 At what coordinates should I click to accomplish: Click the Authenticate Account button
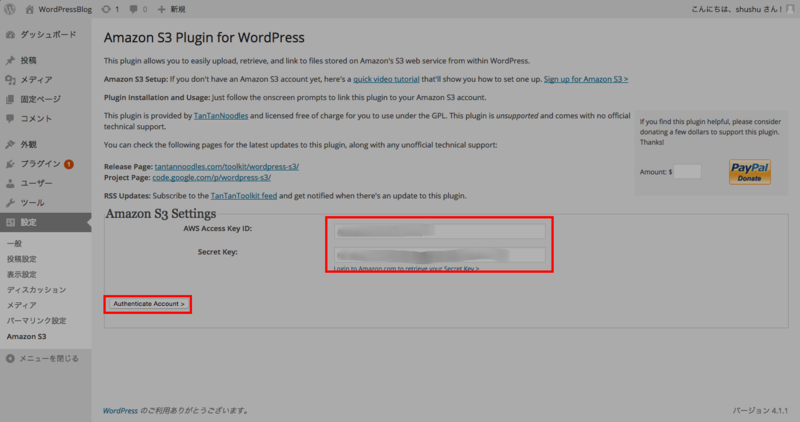coord(148,304)
